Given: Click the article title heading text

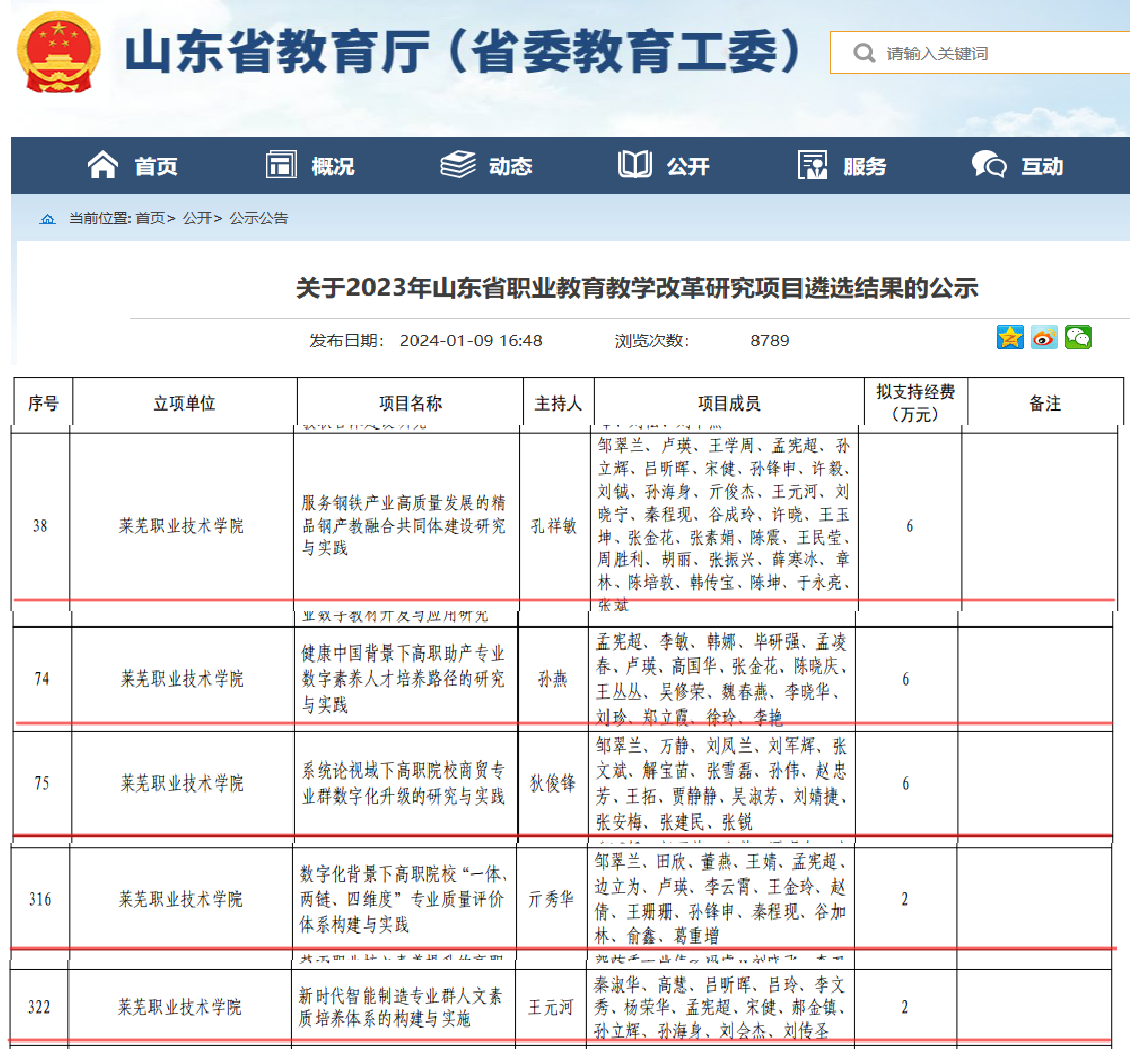Looking at the screenshot, I should (637, 289).
